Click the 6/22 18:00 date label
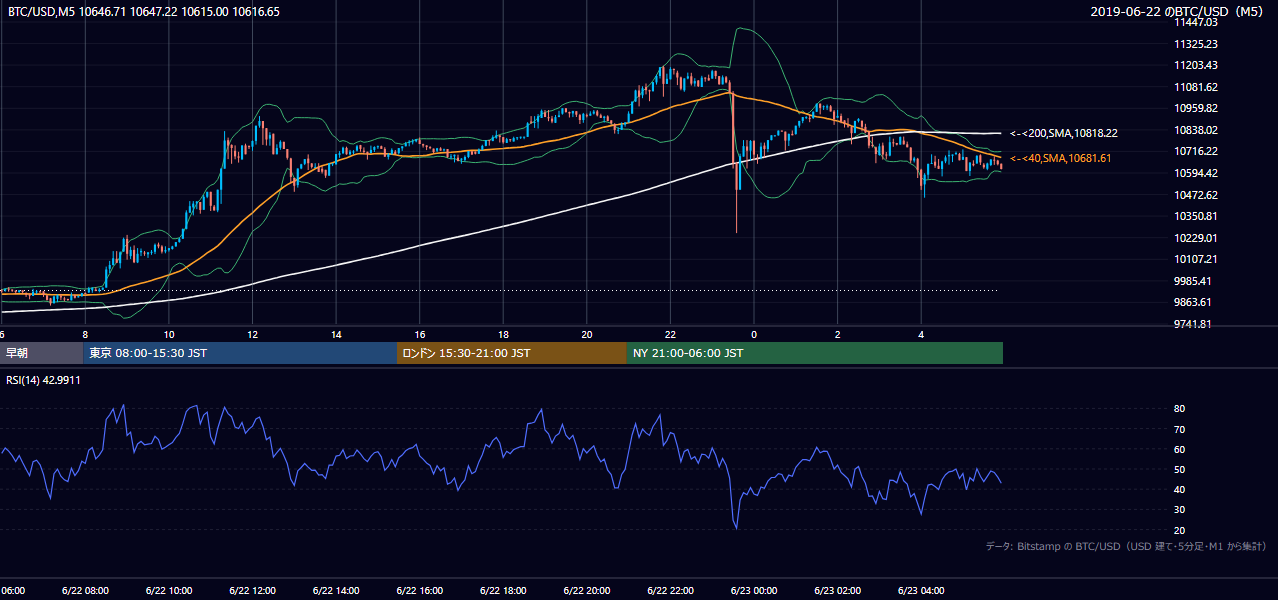Viewport: 1278px width, 600px height. coord(503,591)
